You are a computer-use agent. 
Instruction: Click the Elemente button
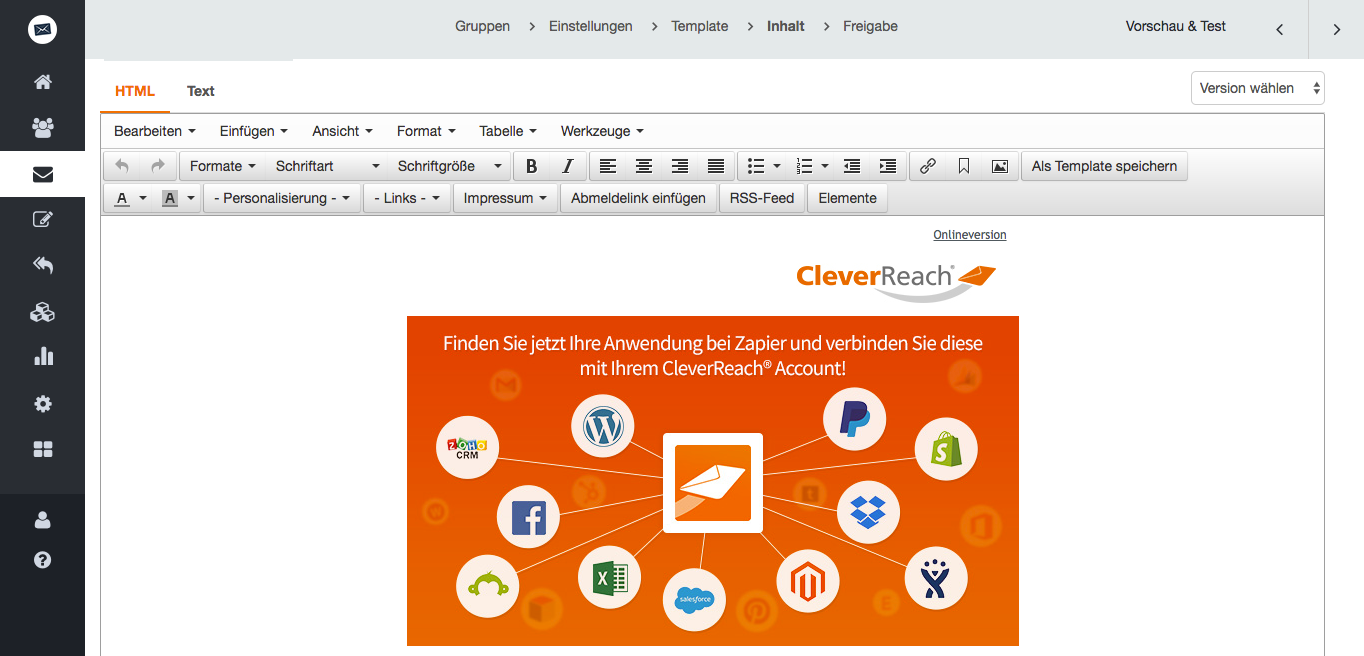(847, 198)
